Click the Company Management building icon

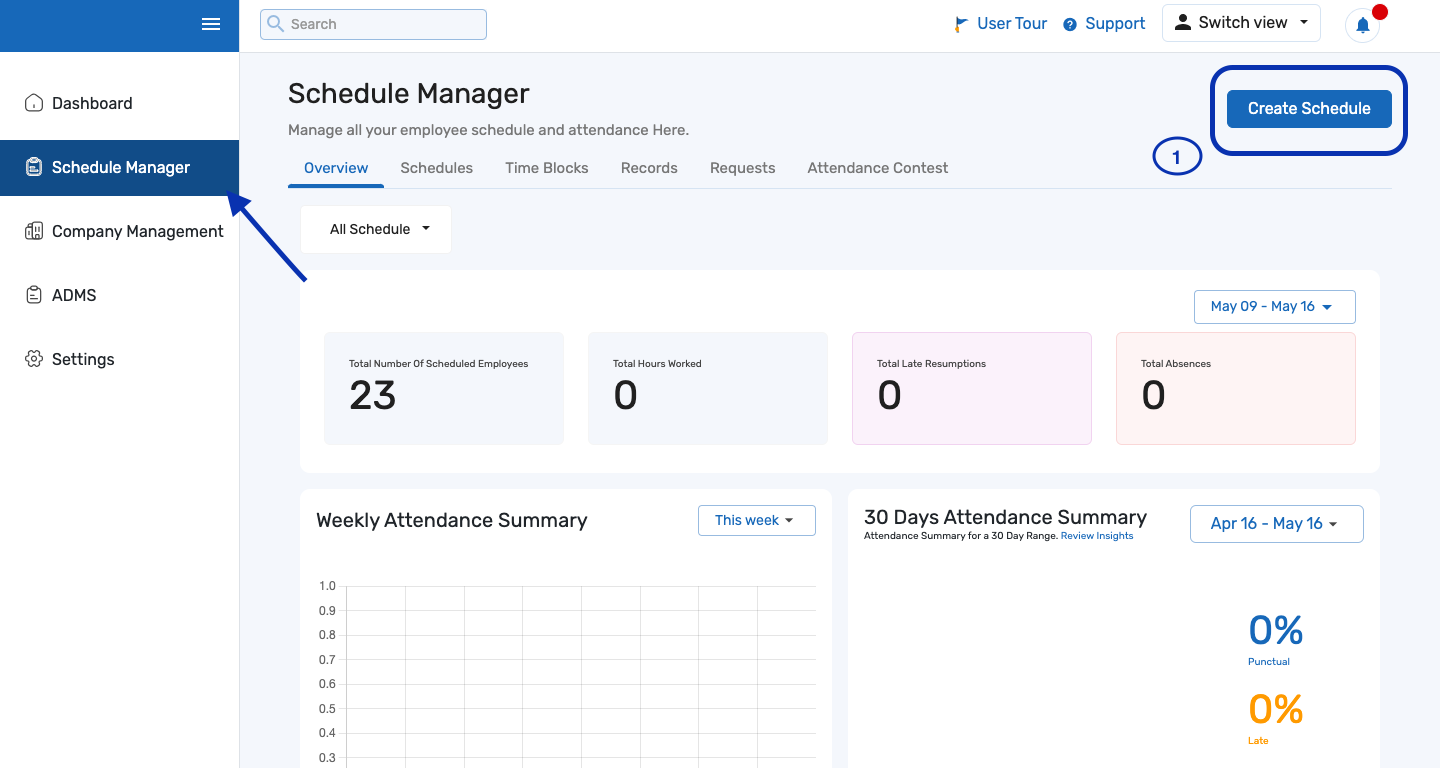[x=34, y=231]
